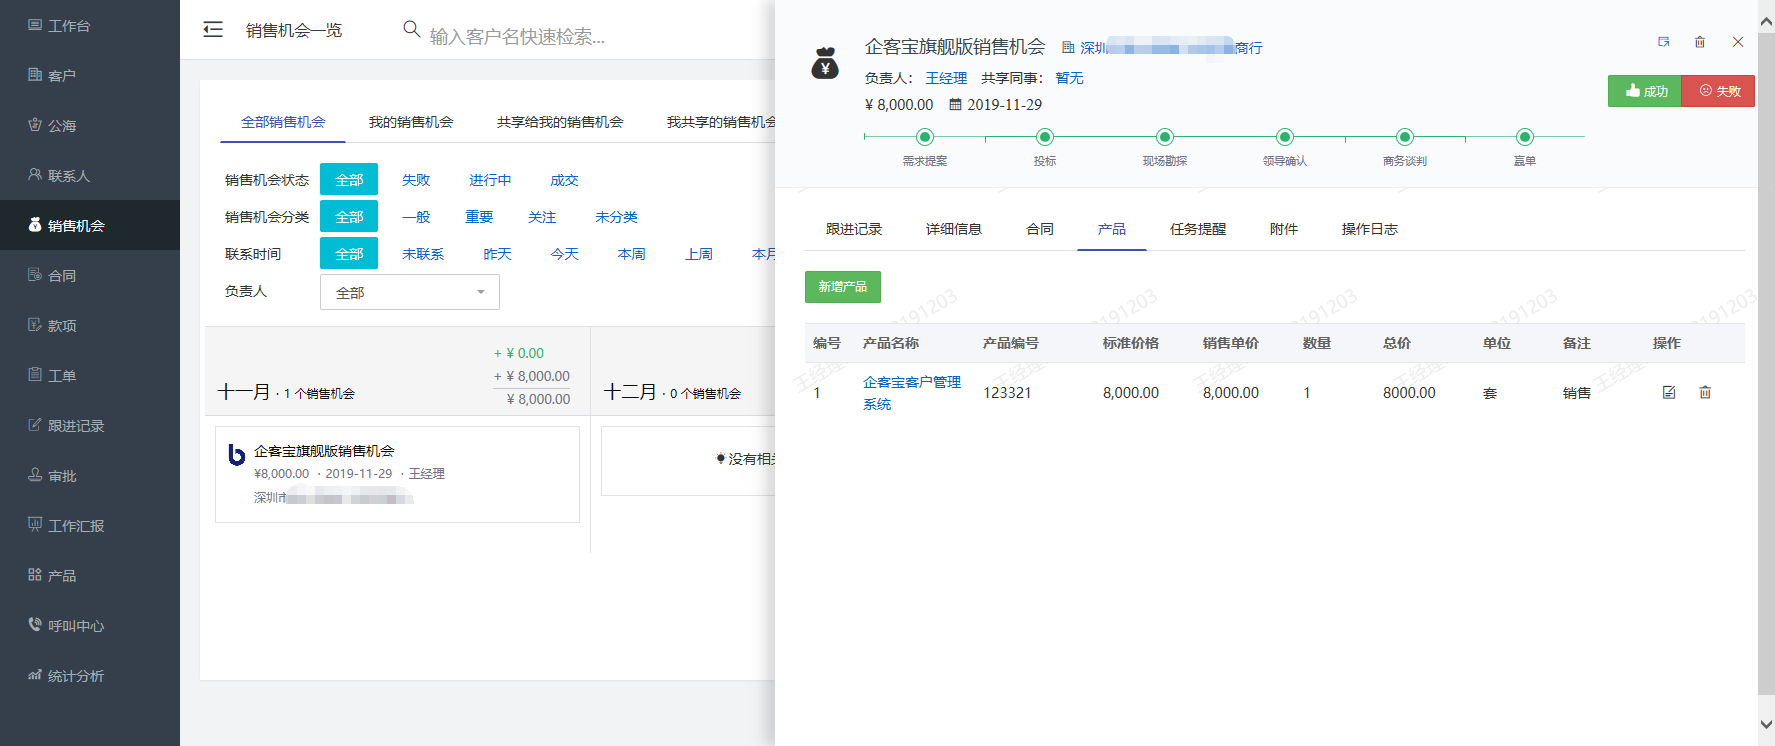Click the 新增产品 button
This screenshot has height=746, width=1775.
(x=843, y=287)
